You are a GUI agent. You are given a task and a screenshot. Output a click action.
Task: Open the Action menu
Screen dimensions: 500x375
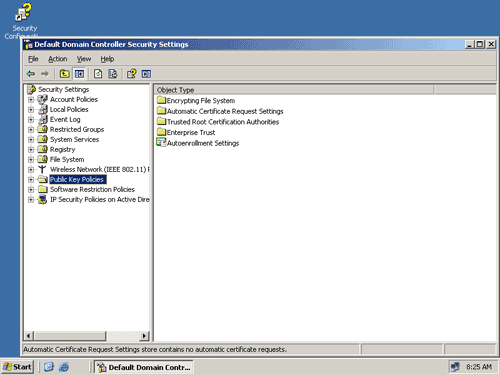tap(58, 59)
